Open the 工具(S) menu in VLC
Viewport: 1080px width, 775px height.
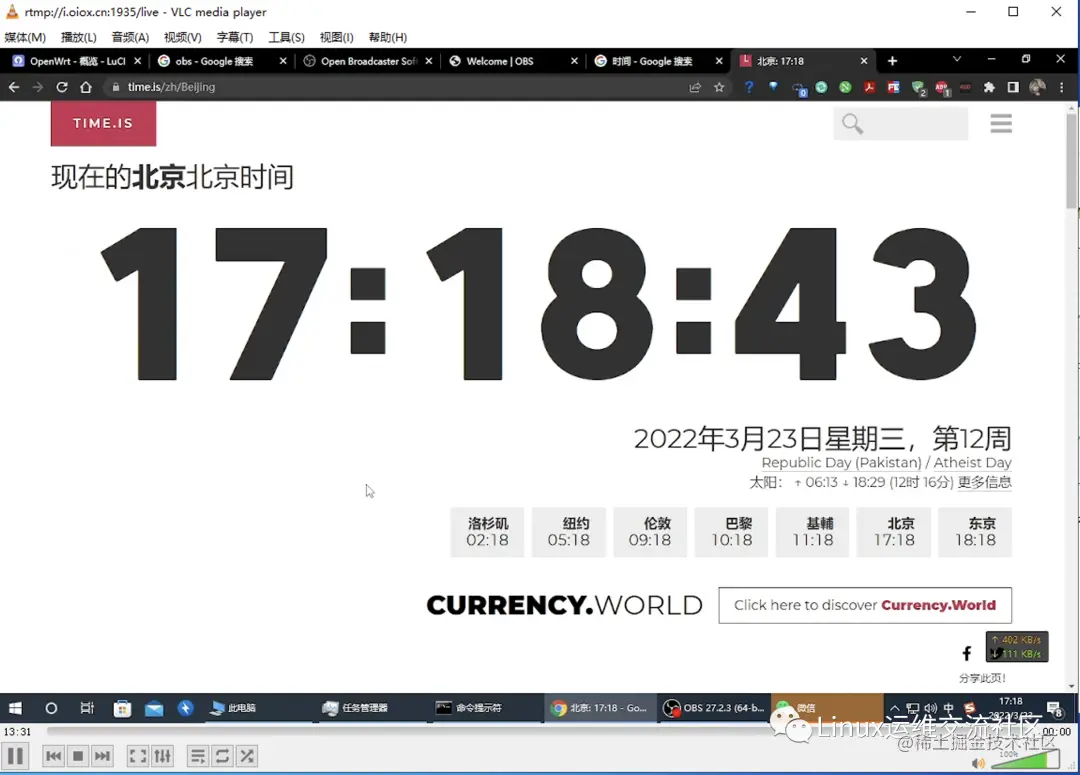pyautogui.click(x=286, y=37)
